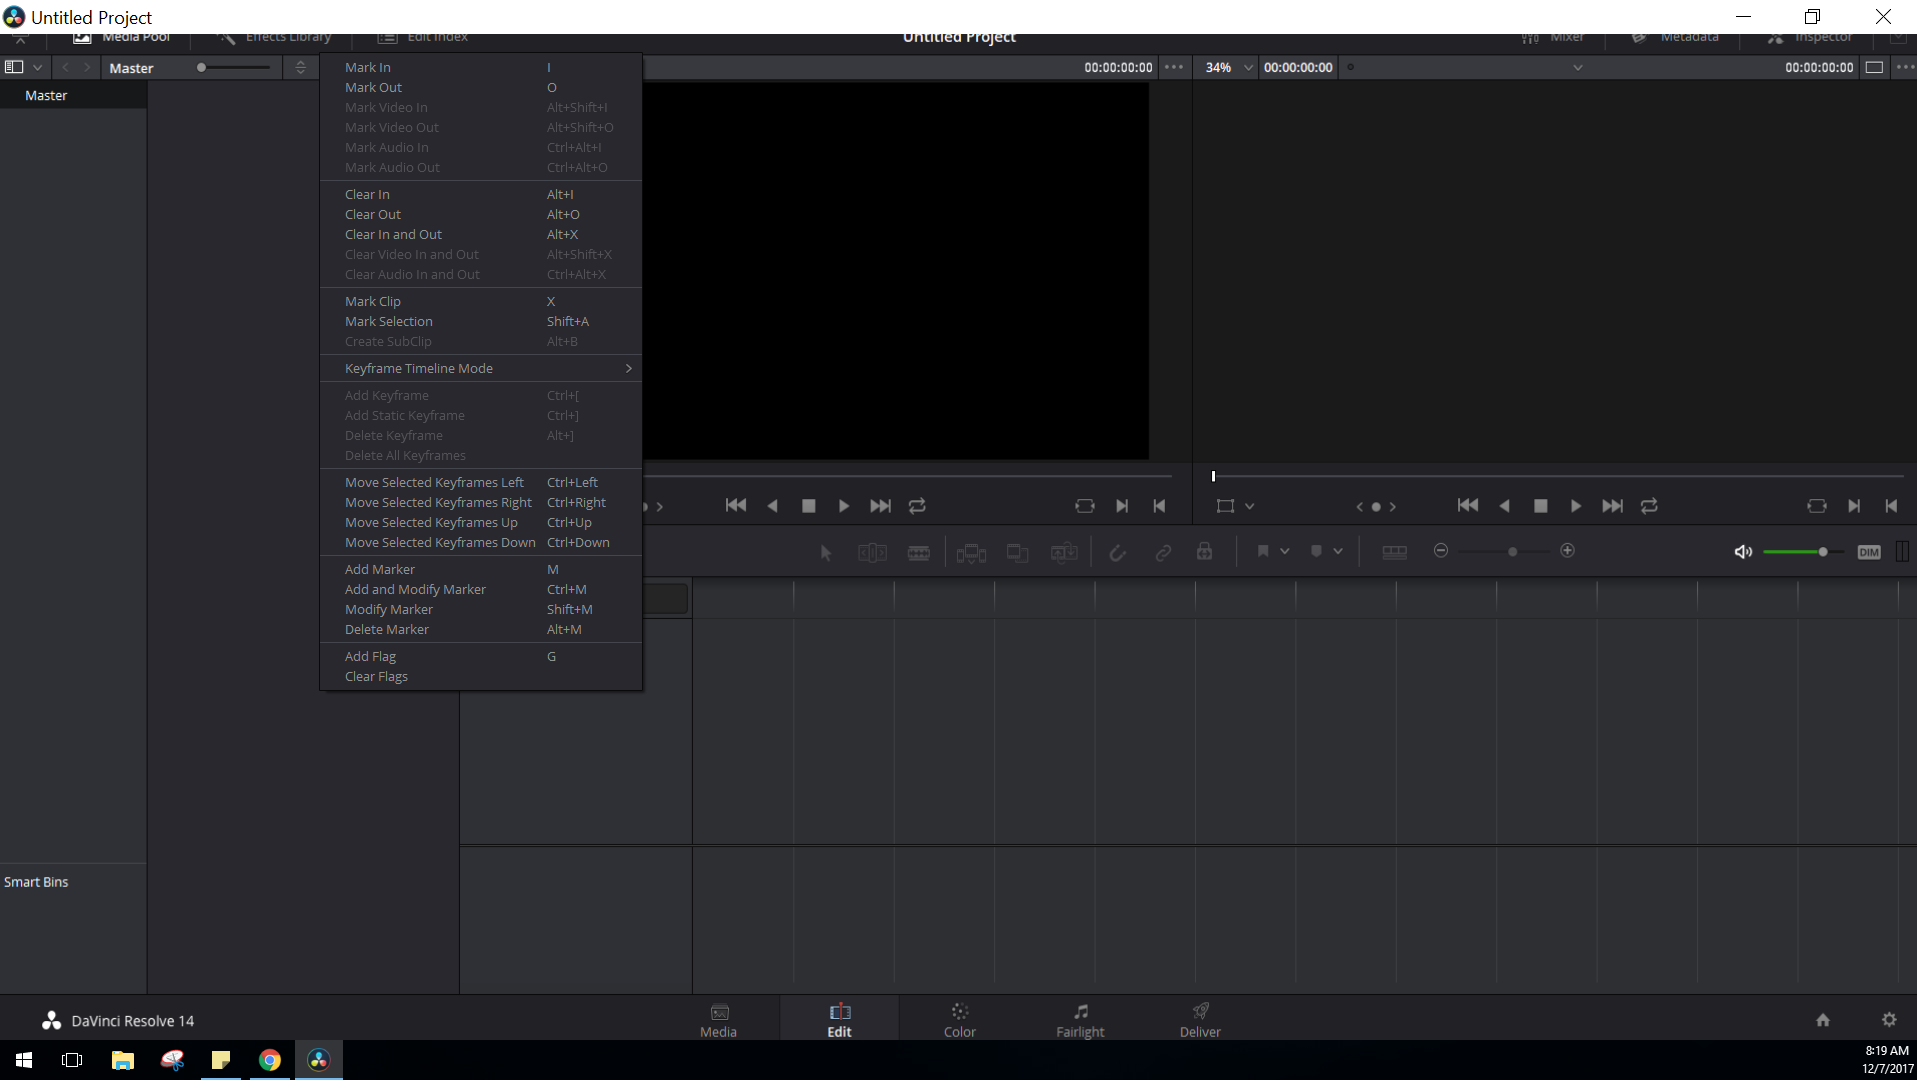Image resolution: width=1917 pixels, height=1080 pixels.
Task: Click timeline view icon left of zoom-out
Action: [x=1395, y=552]
